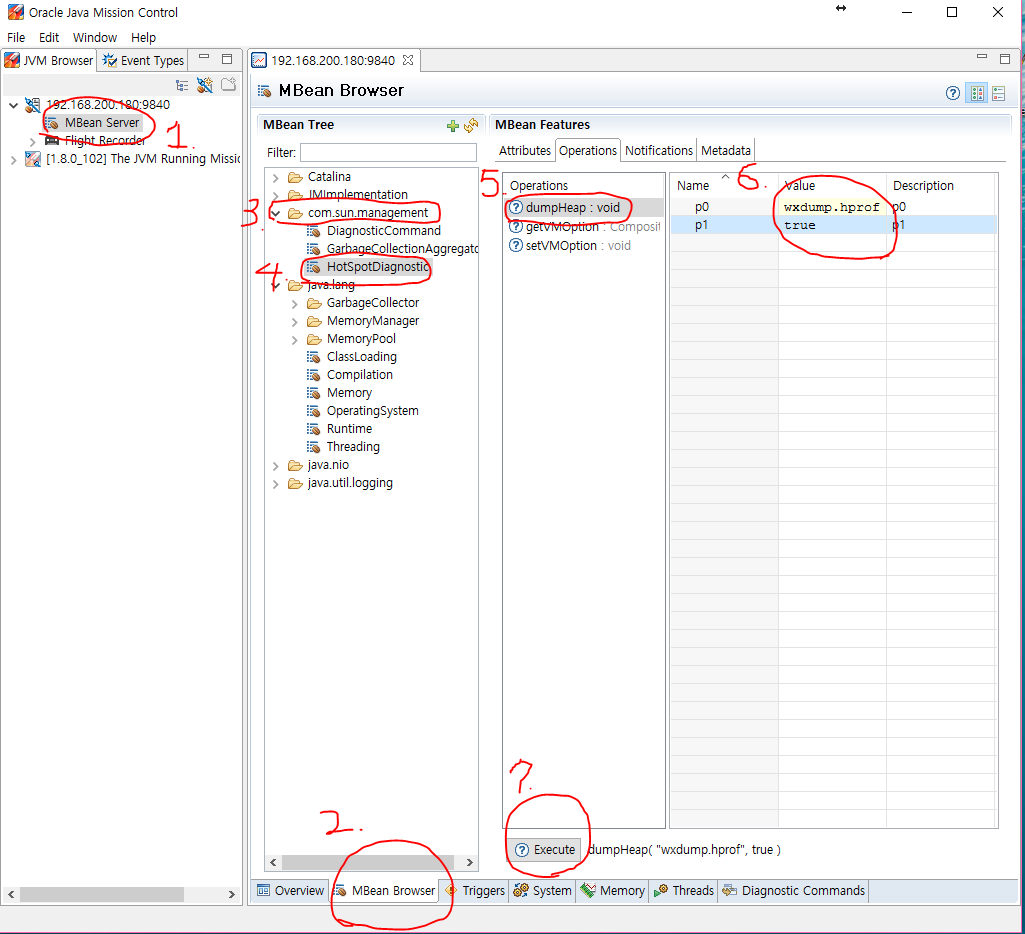Open the Triggers bottom tab
Viewport: 1025px width, 934px height.
(x=475, y=890)
